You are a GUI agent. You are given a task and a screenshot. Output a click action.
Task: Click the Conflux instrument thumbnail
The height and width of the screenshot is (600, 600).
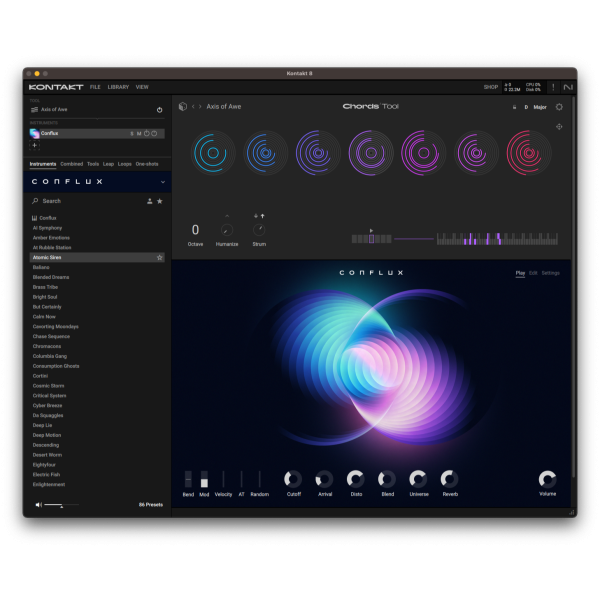tap(34, 134)
